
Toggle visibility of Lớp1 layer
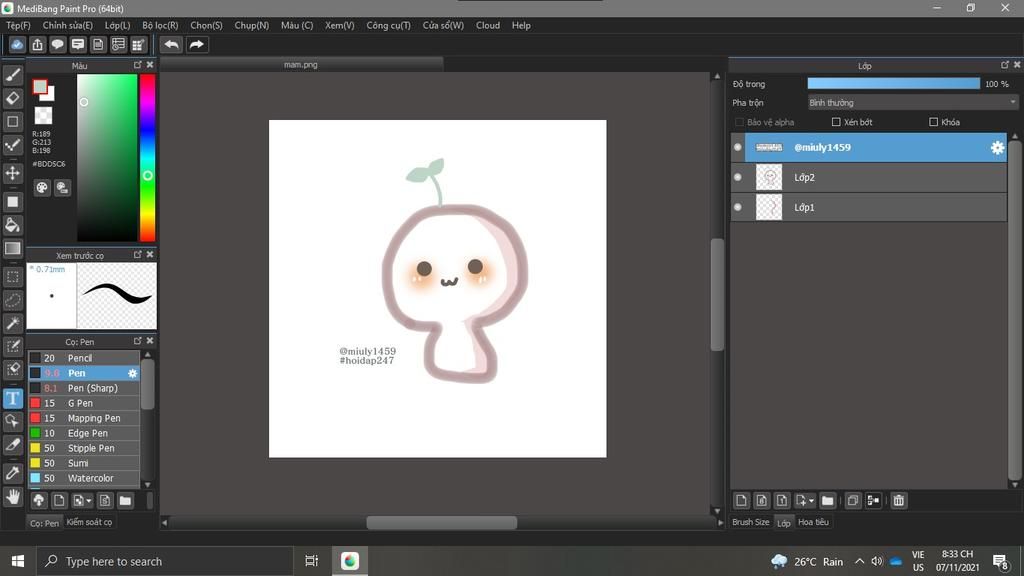tap(738, 207)
